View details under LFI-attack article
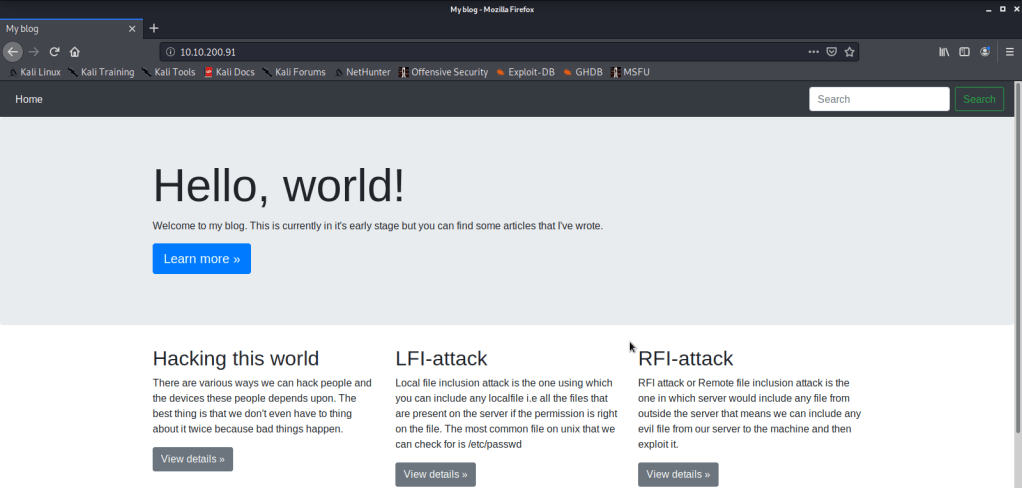Viewport: 1022px width, 488px height. pyautogui.click(x=435, y=474)
